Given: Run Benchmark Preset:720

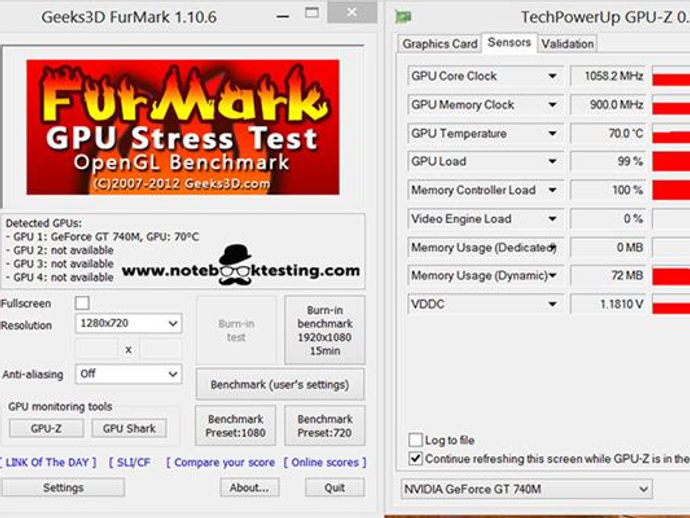Looking at the screenshot, I should pos(325,426).
